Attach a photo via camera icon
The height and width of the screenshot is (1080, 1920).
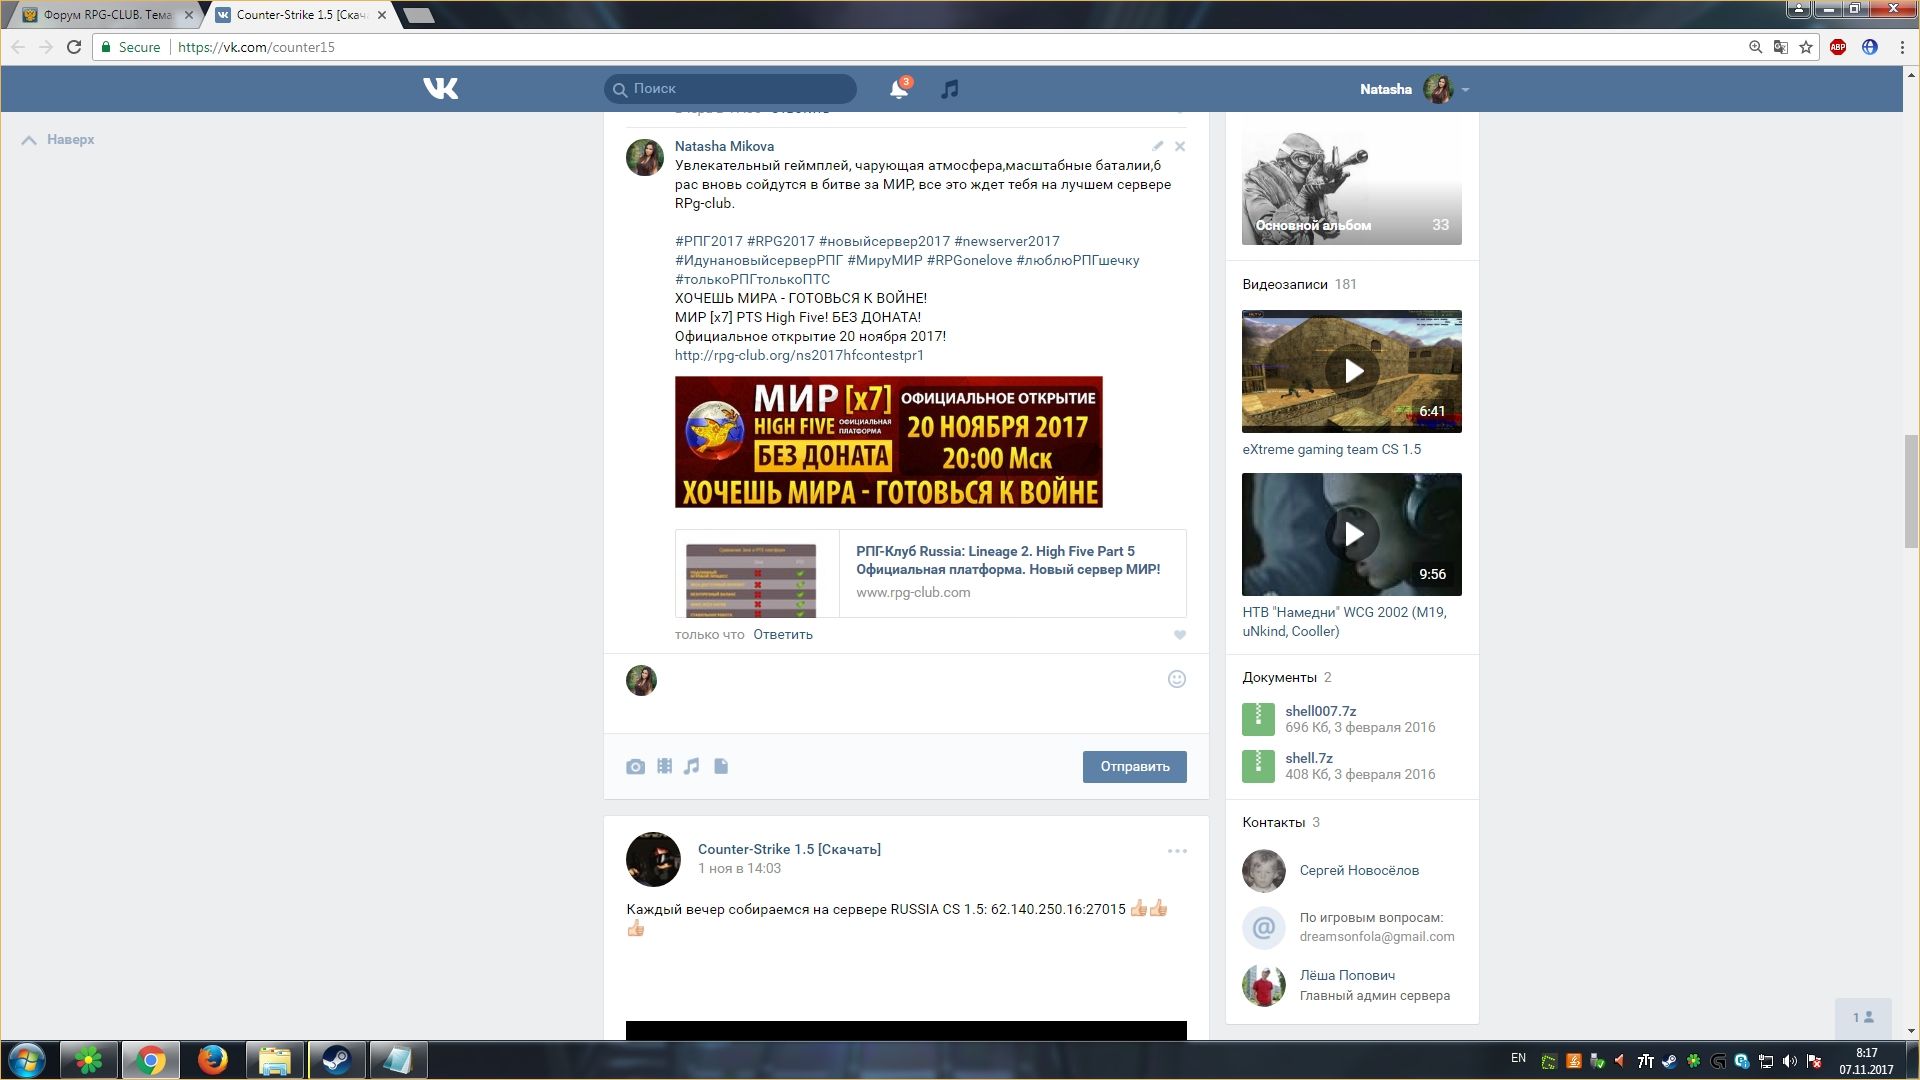[x=635, y=767]
